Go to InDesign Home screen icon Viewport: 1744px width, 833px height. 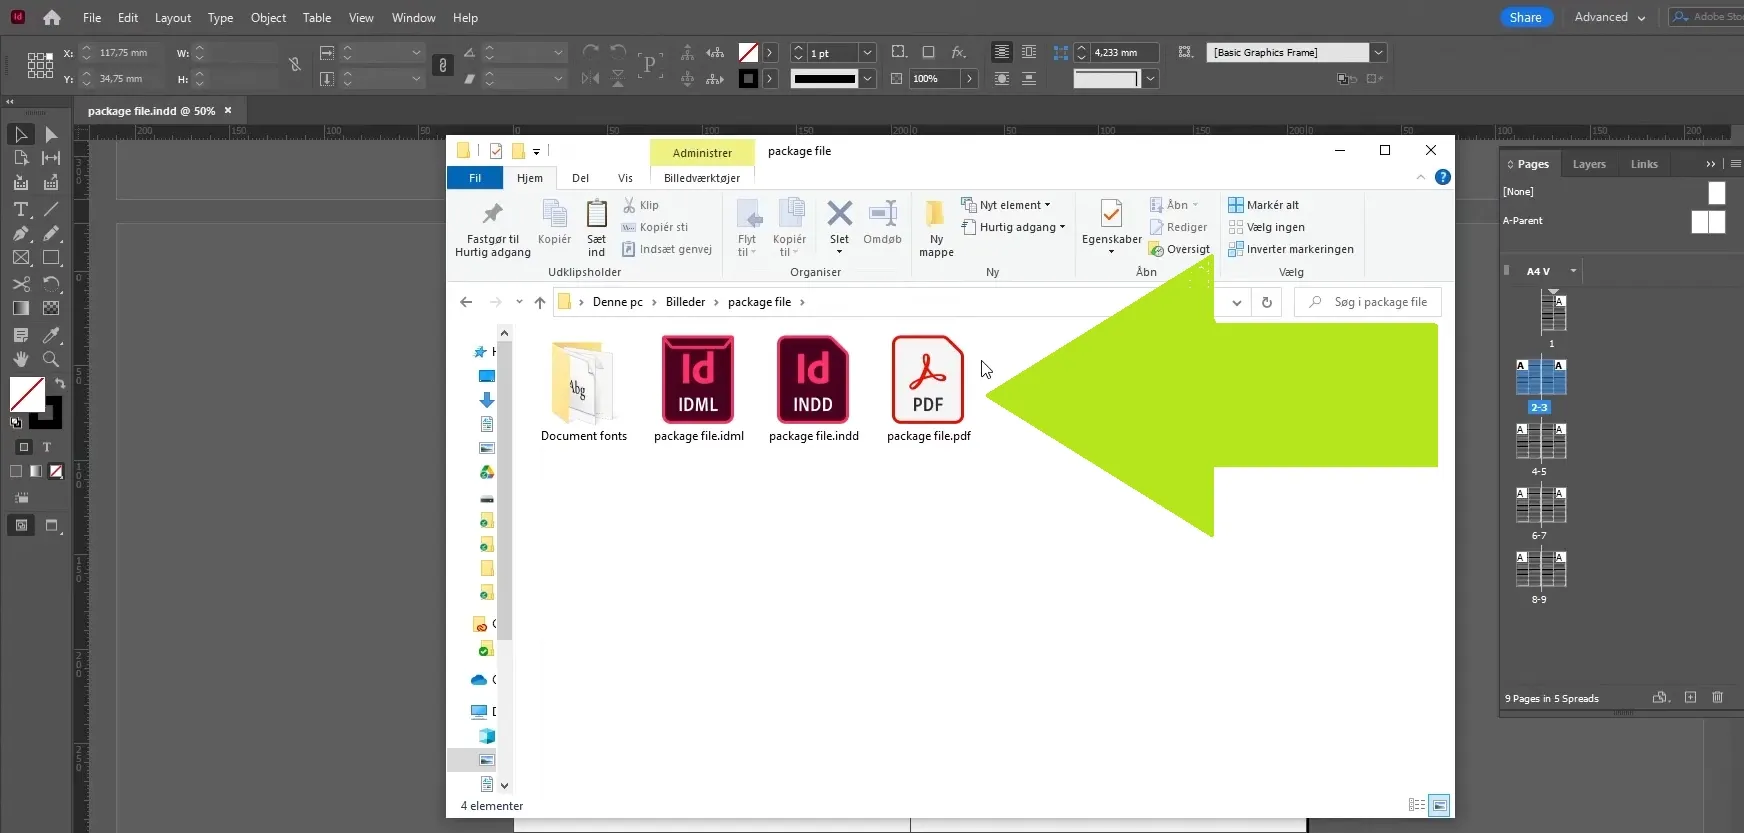pyautogui.click(x=52, y=17)
